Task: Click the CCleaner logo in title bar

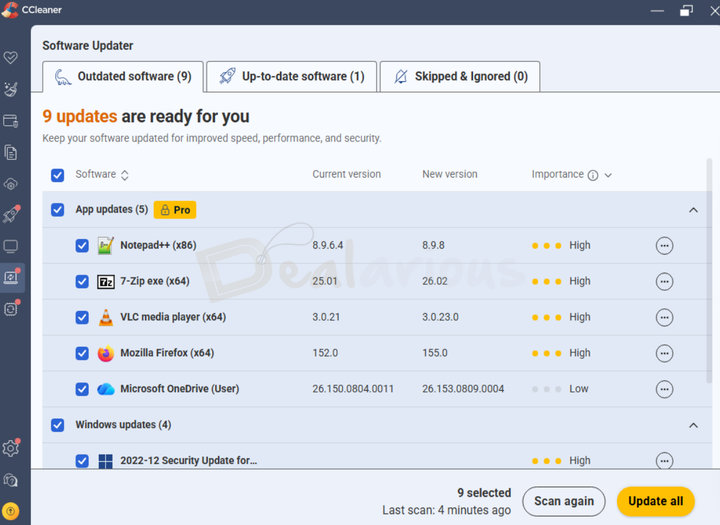Action: click(10, 10)
